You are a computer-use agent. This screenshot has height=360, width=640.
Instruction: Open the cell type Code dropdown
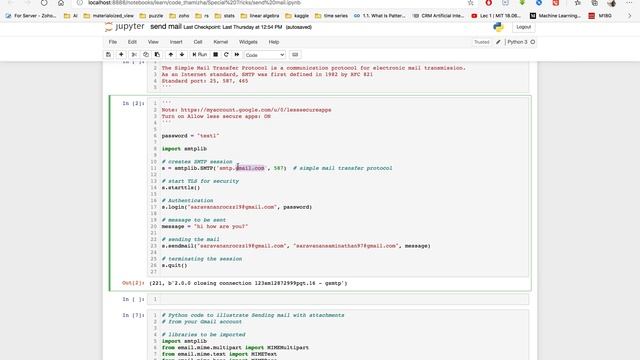(264, 55)
